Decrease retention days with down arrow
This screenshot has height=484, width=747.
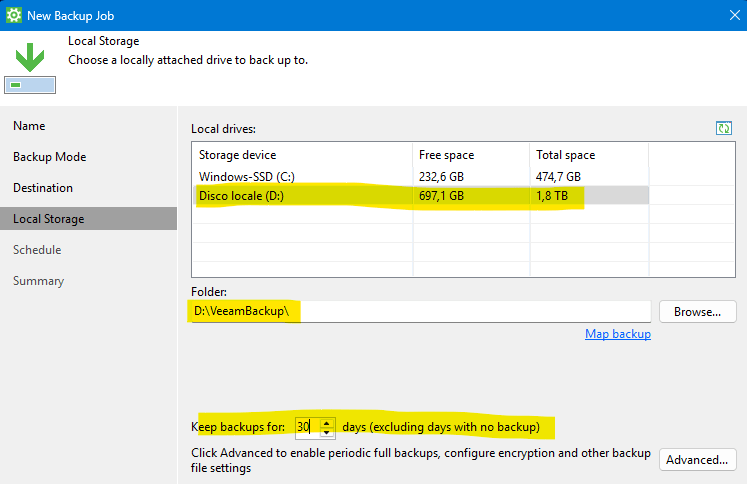point(327,433)
